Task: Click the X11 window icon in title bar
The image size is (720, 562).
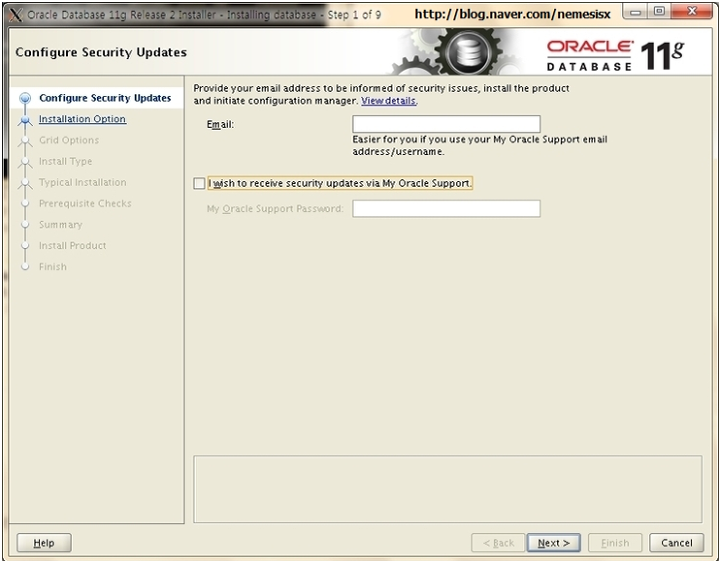Action: tap(16, 15)
